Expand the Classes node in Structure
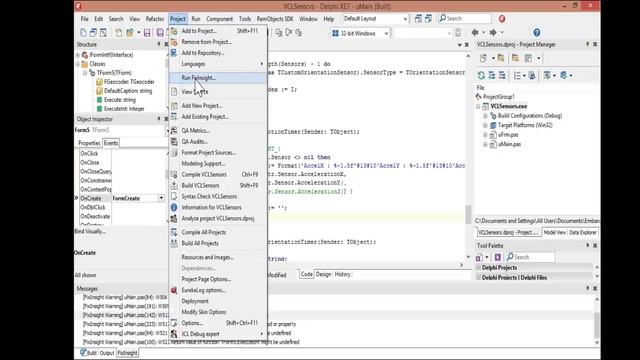Image resolution: width=640 pixels, height=360 pixels. [78, 64]
